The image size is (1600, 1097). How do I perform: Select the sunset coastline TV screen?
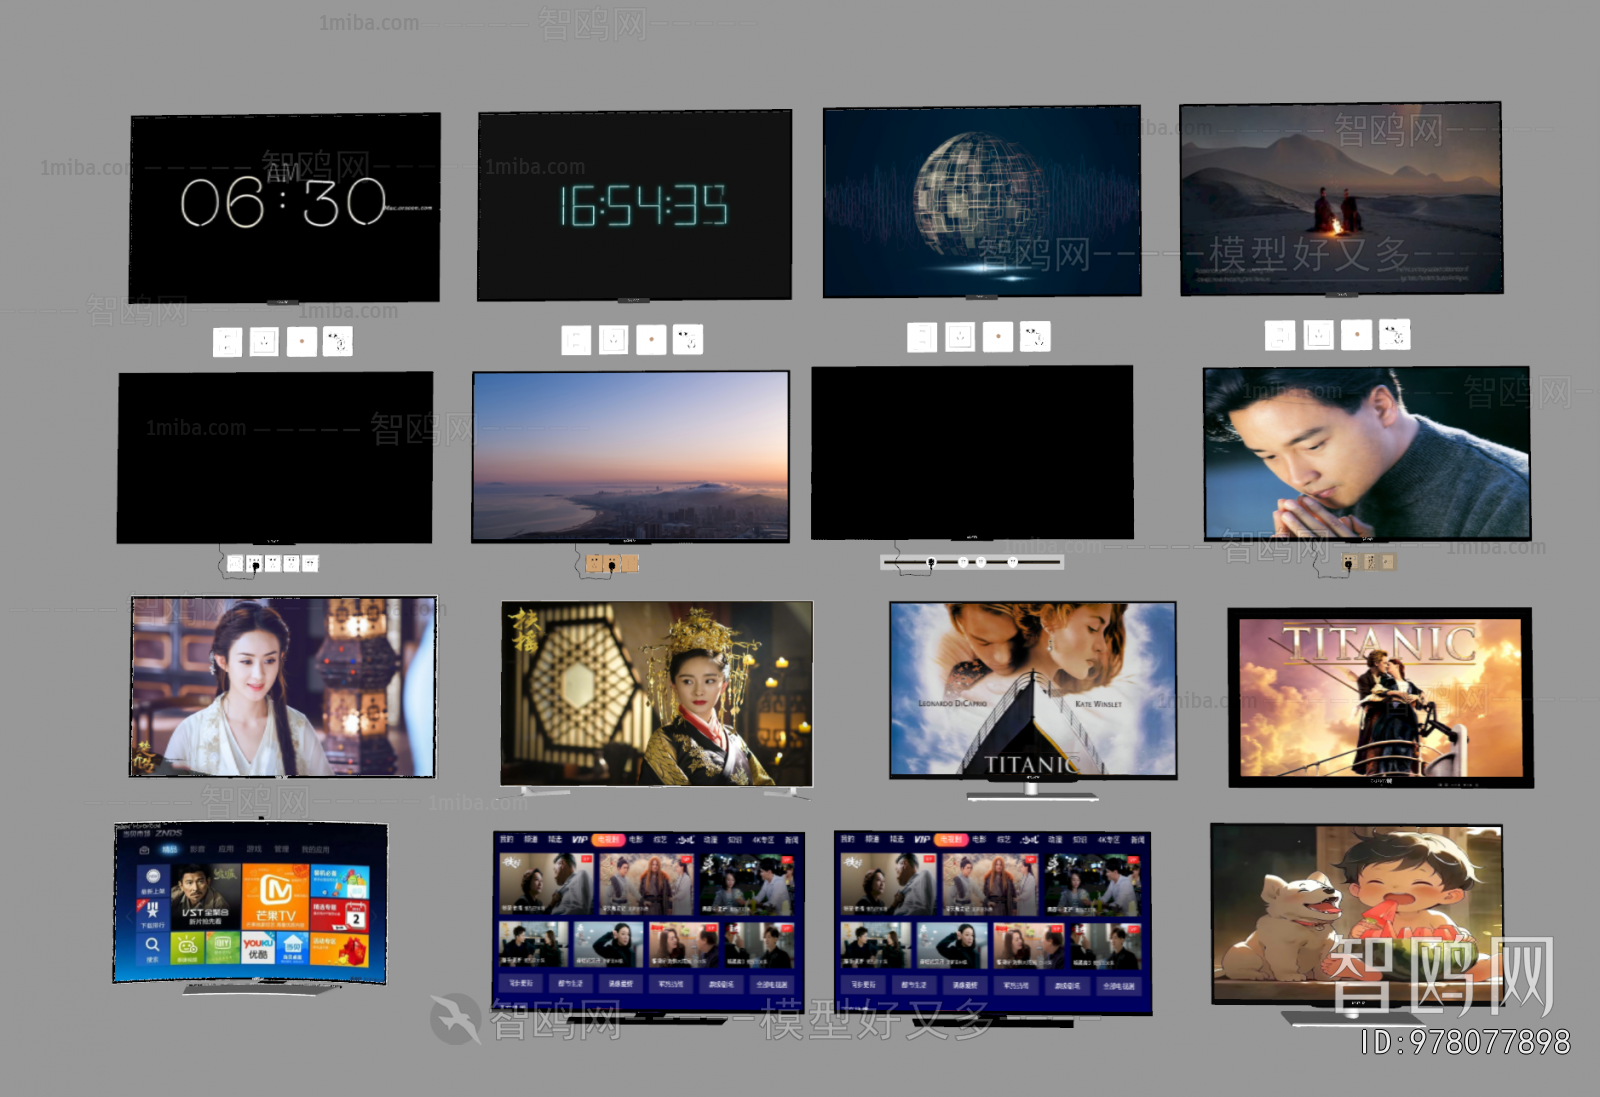tap(630, 456)
